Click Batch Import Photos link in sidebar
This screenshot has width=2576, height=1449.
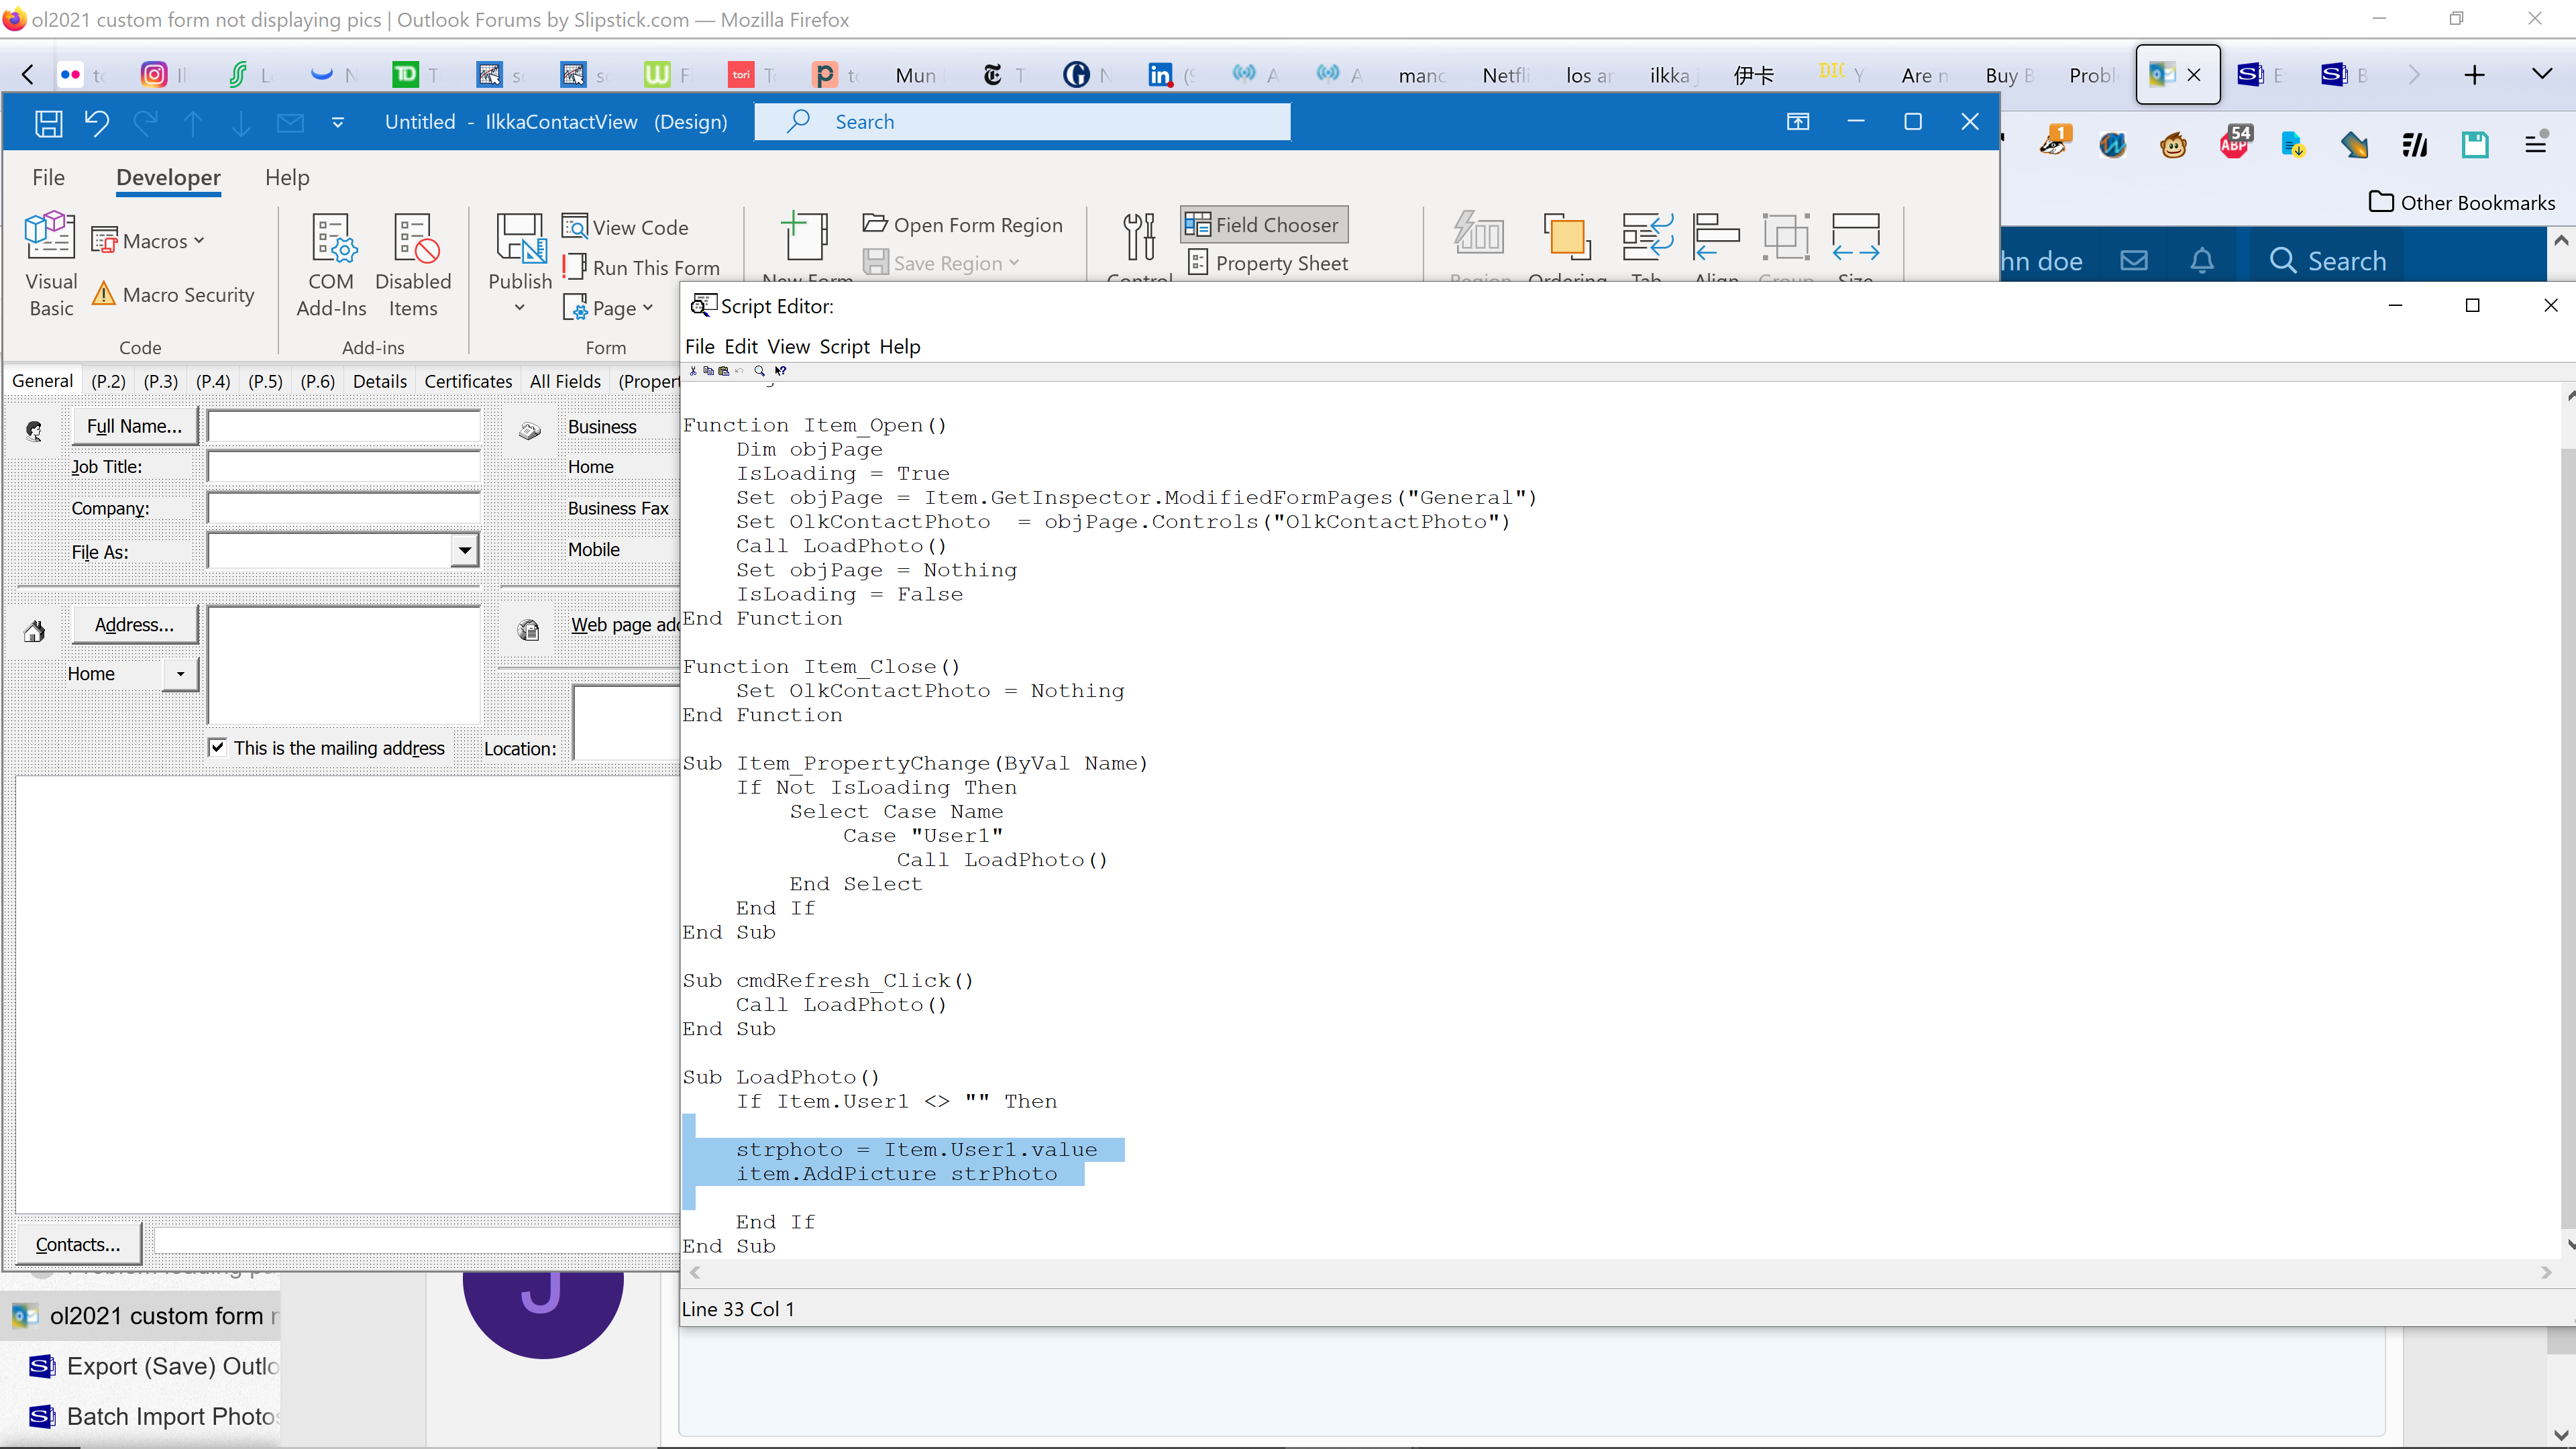(155, 1416)
